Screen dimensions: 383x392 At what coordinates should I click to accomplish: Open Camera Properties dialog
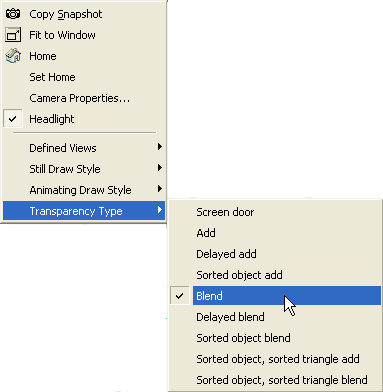coord(84,98)
